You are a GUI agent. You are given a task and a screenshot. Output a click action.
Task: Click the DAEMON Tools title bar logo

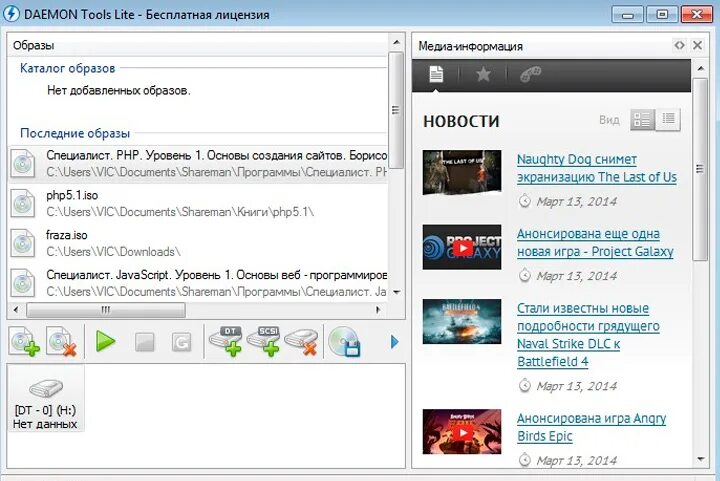pyautogui.click(x=11, y=14)
